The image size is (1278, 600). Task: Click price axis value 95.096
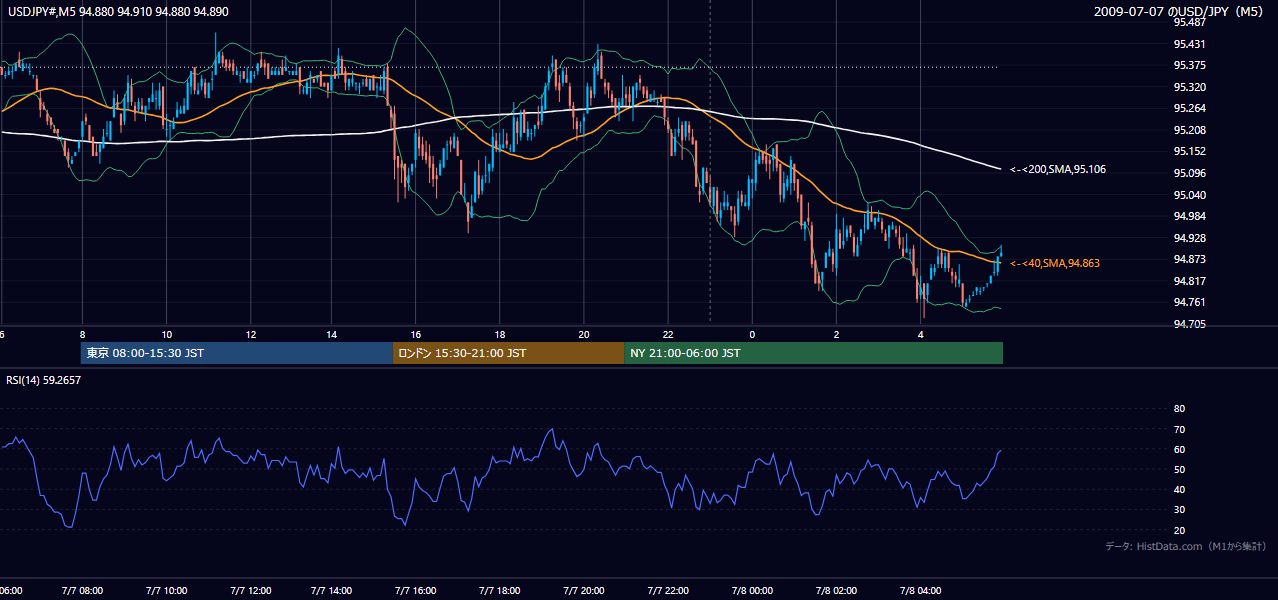pos(1191,173)
